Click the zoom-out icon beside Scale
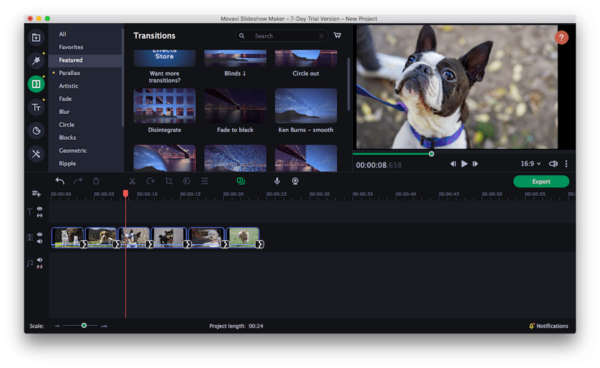 [x=57, y=326]
